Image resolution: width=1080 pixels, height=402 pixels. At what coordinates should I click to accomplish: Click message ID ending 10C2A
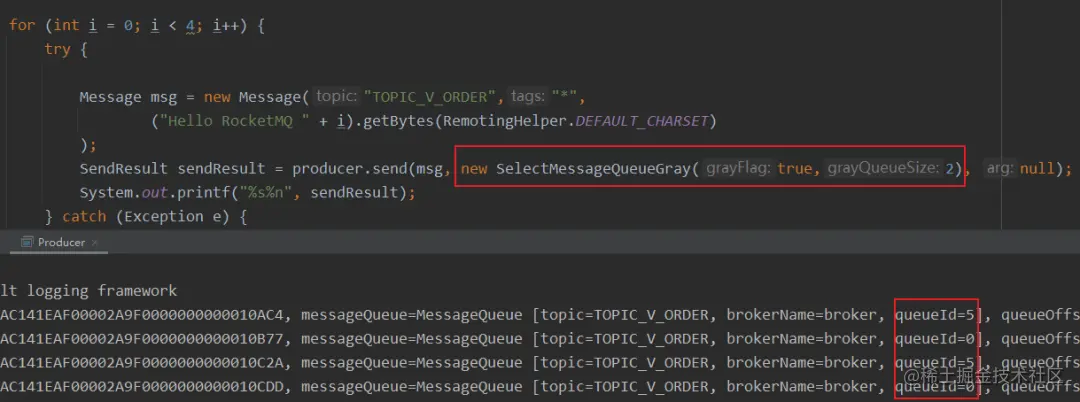(142, 363)
